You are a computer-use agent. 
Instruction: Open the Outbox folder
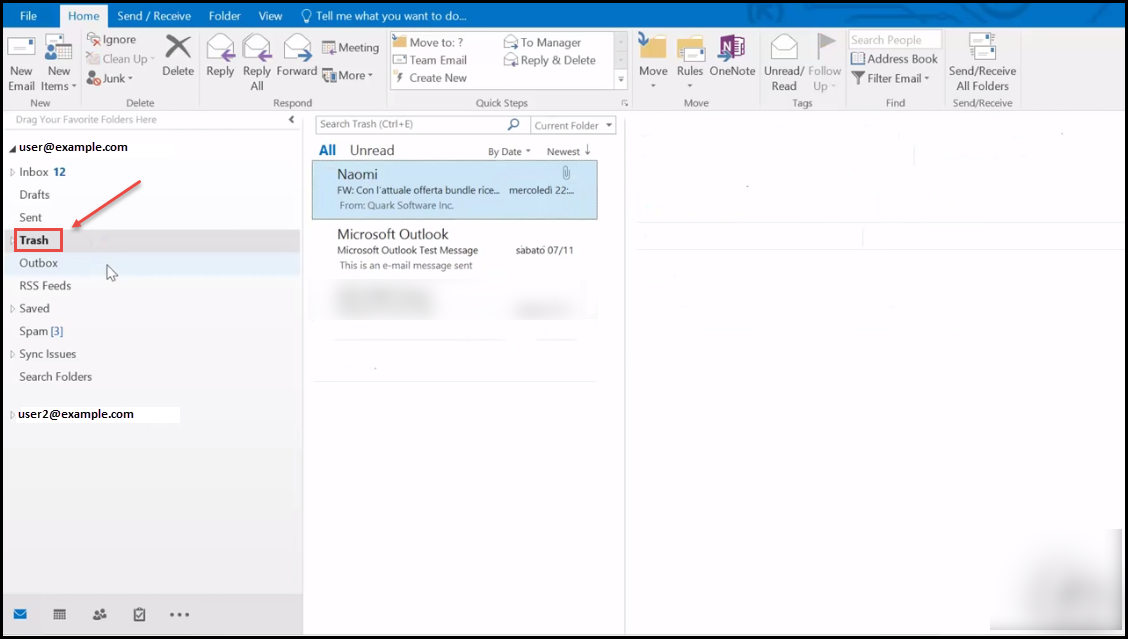38,263
